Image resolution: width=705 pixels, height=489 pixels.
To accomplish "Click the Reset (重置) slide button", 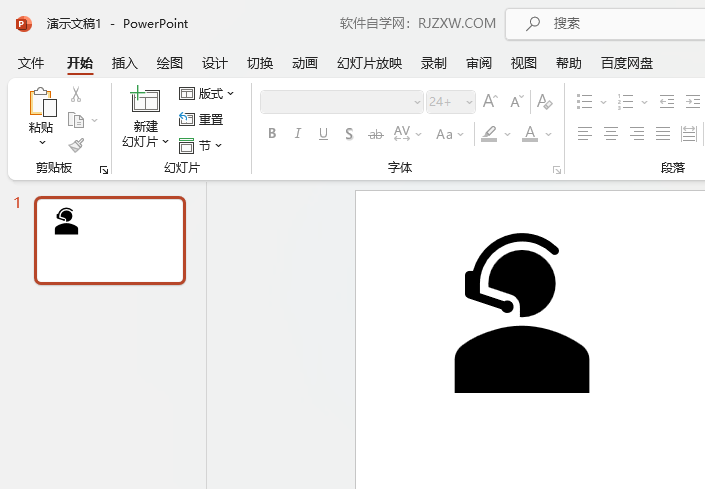I will pos(201,120).
